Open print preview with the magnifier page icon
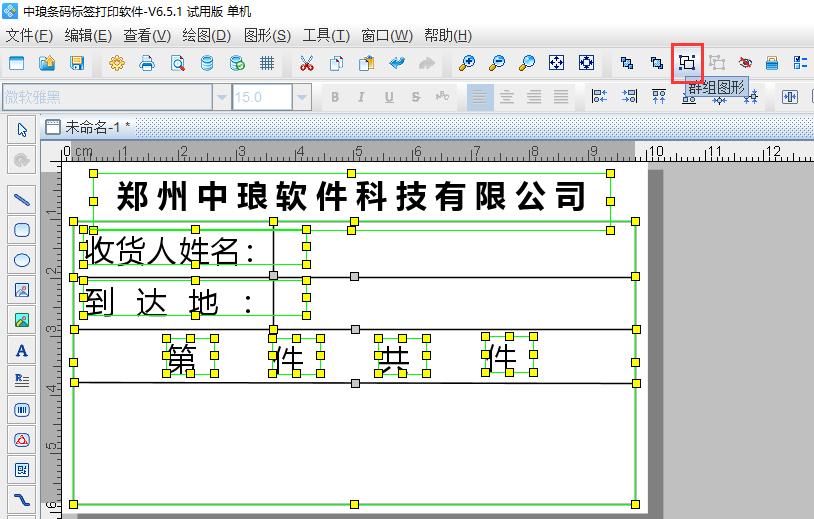814x519 pixels. (178, 63)
